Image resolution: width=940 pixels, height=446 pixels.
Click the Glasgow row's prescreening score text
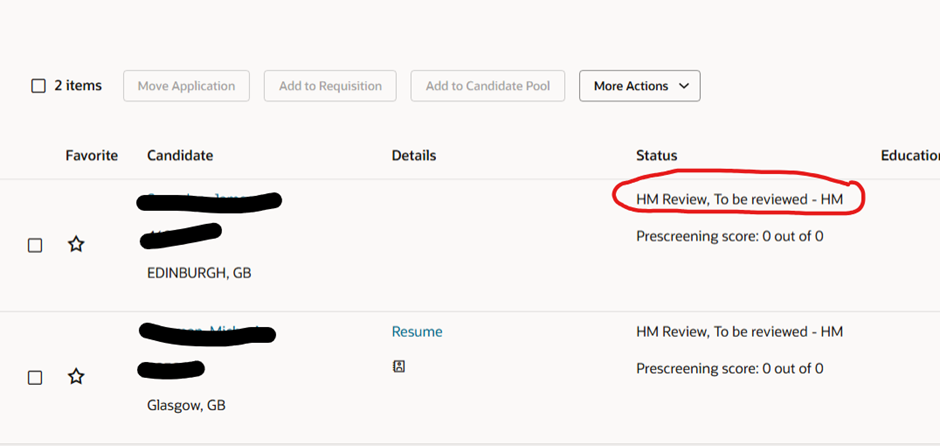tap(730, 369)
